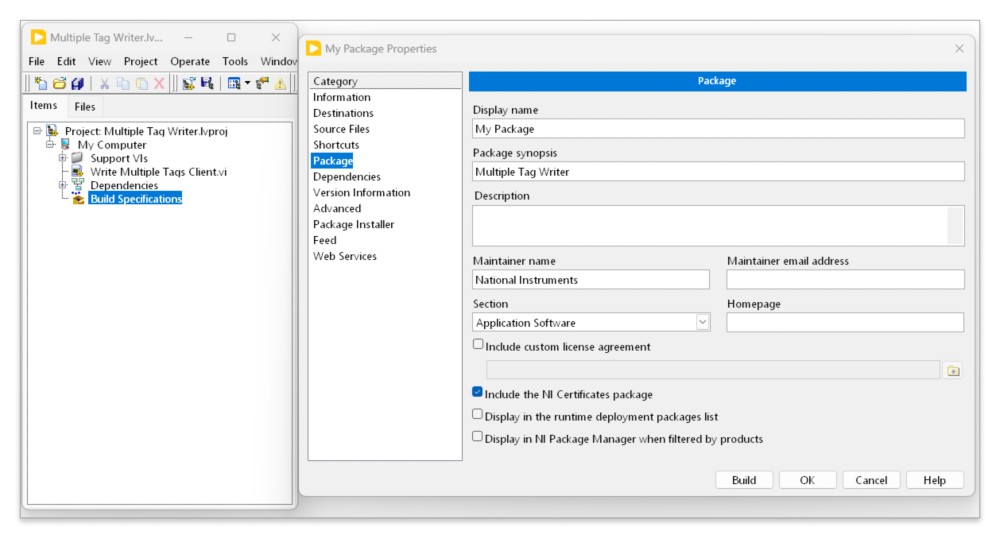Click the Maintainer email address field
The height and width of the screenshot is (539, 1000).
(845, 279)
